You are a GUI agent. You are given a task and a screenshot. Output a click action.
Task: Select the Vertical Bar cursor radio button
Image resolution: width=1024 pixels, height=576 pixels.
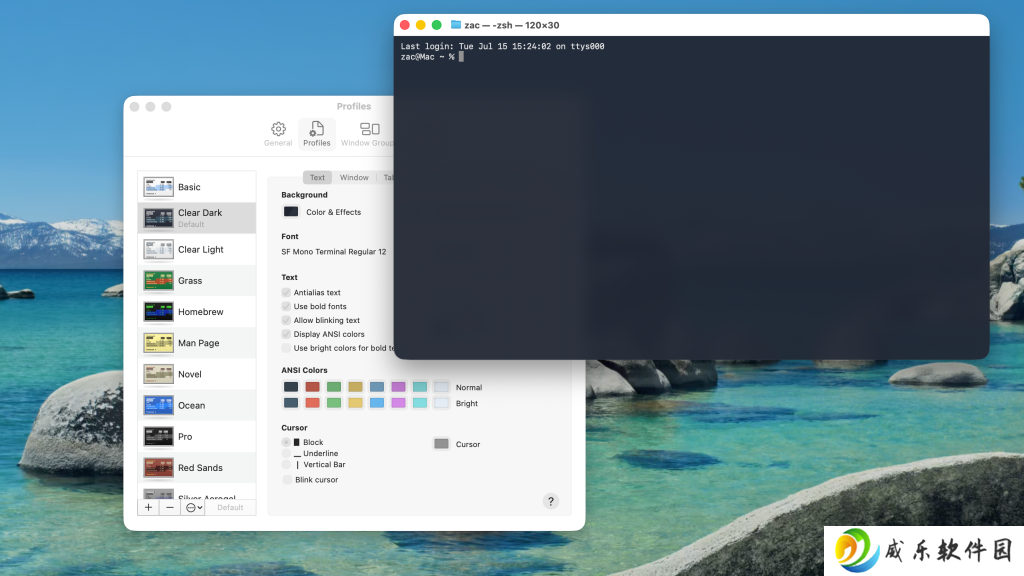coord(286,464)
